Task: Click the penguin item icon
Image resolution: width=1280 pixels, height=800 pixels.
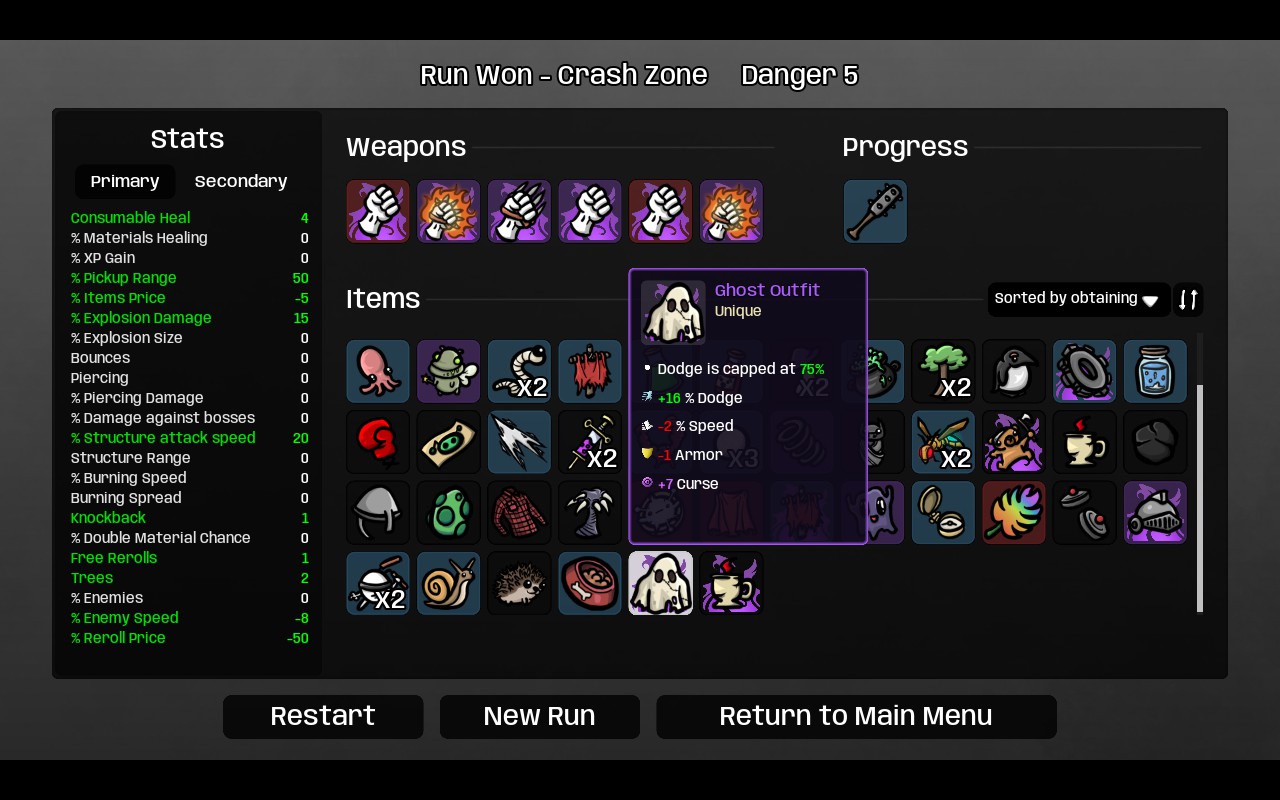Action: (1014, 371)
